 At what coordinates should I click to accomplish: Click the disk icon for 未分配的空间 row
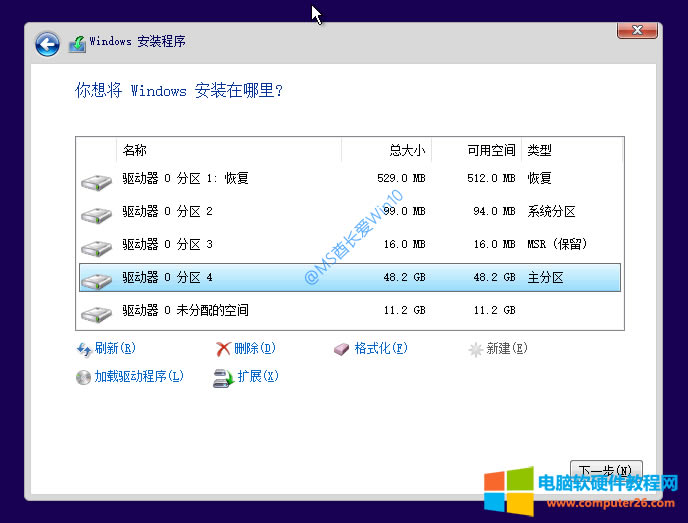[97, 314]
